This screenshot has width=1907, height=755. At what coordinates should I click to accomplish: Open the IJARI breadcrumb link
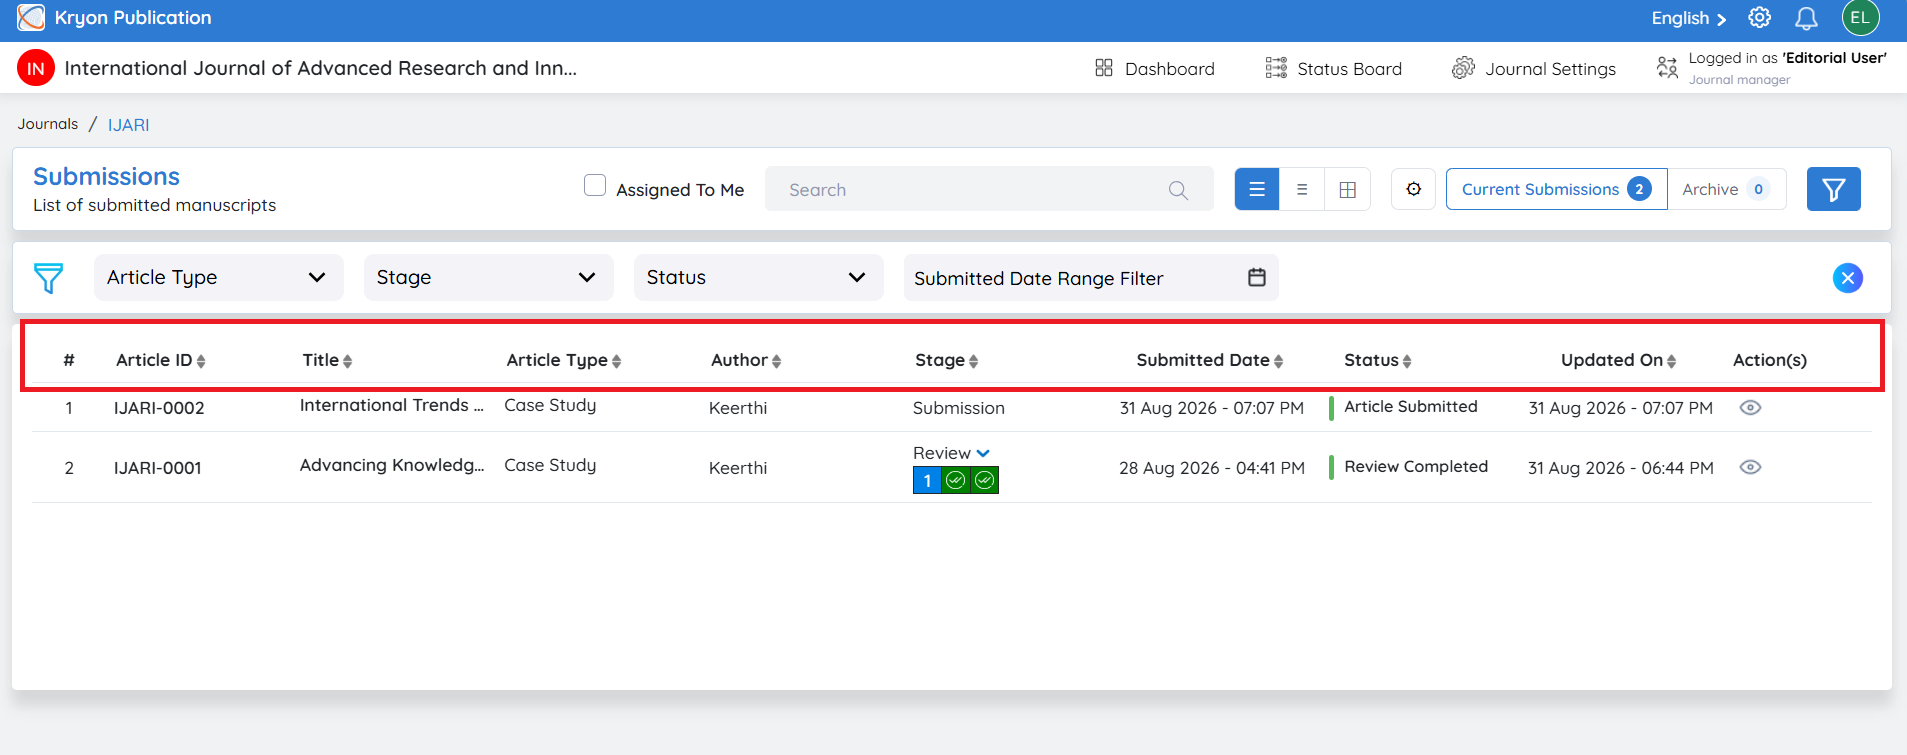click(x=129, y=125)
